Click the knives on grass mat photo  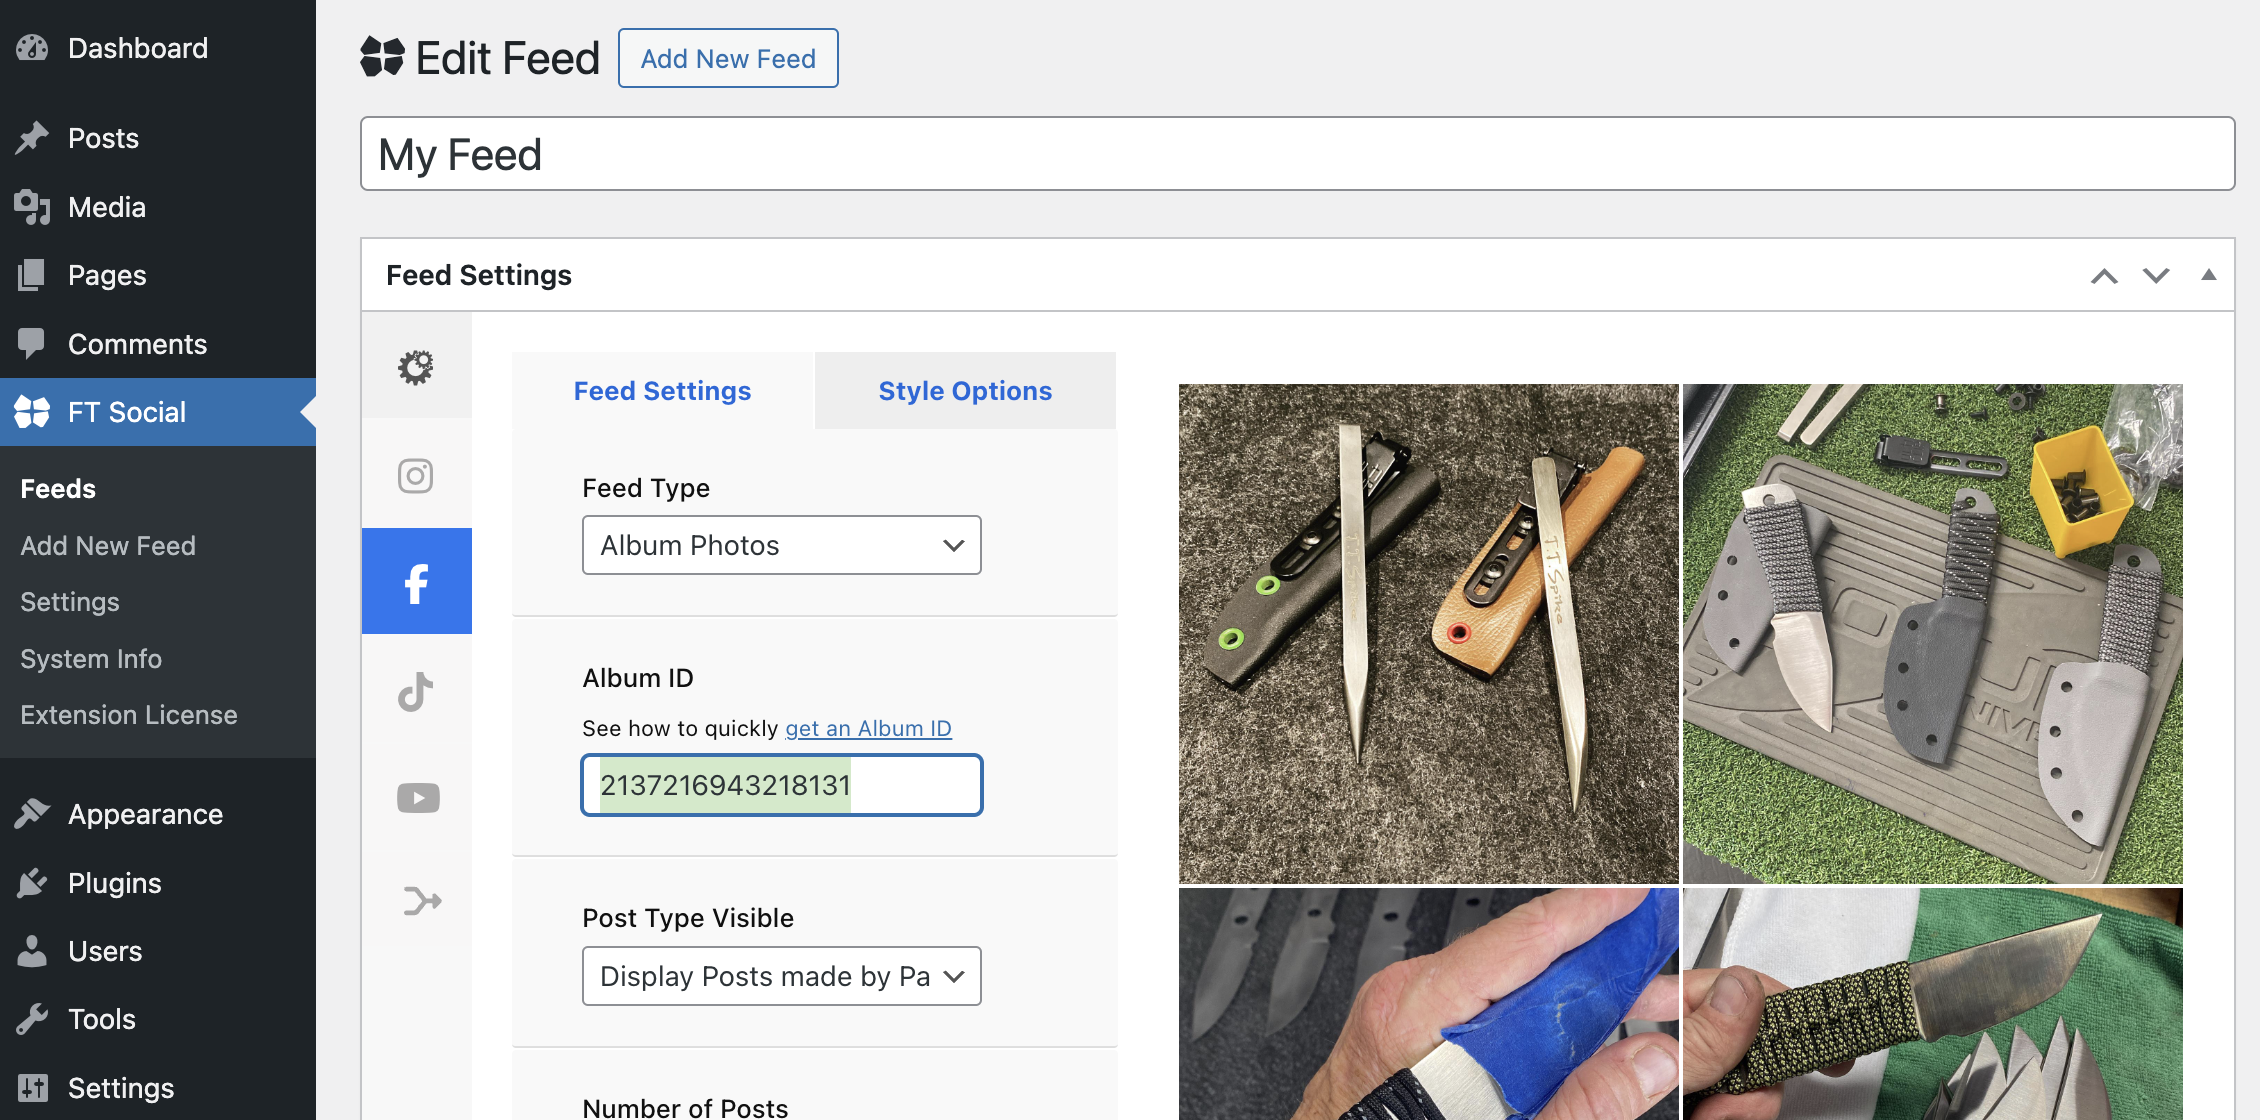1932,634
